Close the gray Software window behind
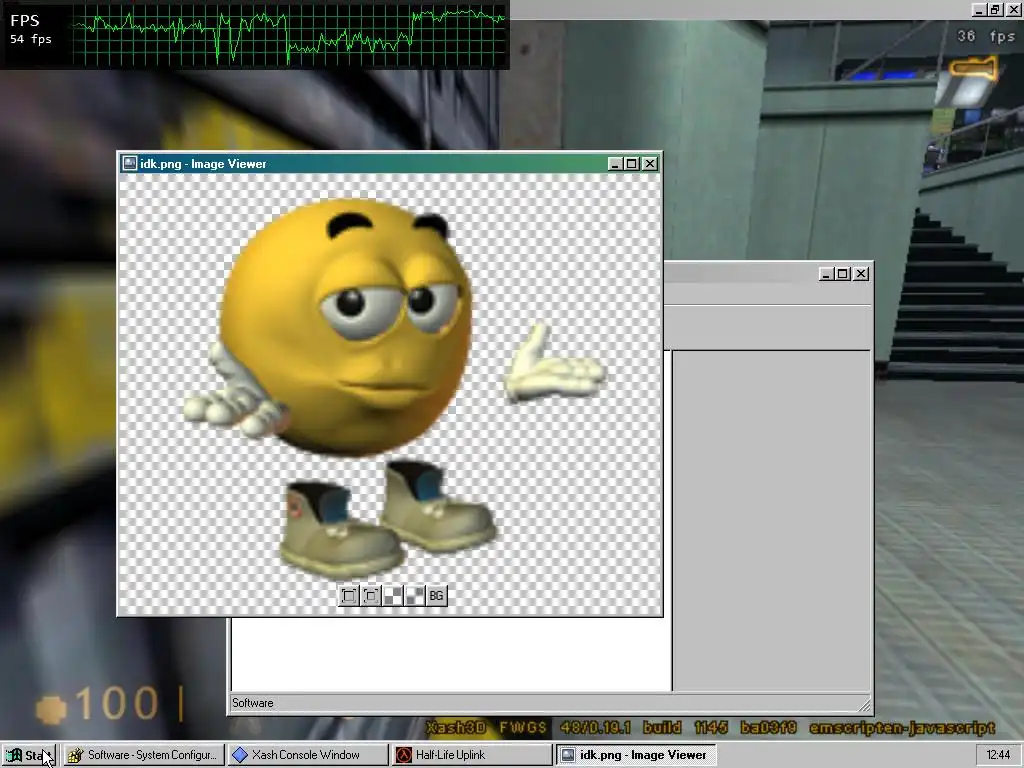The height and width of the screenshot is (768, 1024). click(861, 274)
